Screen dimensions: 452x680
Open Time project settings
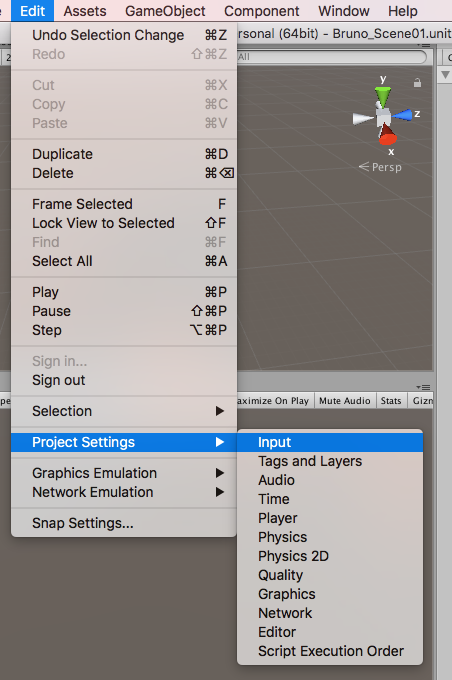[x=330, y=499]
